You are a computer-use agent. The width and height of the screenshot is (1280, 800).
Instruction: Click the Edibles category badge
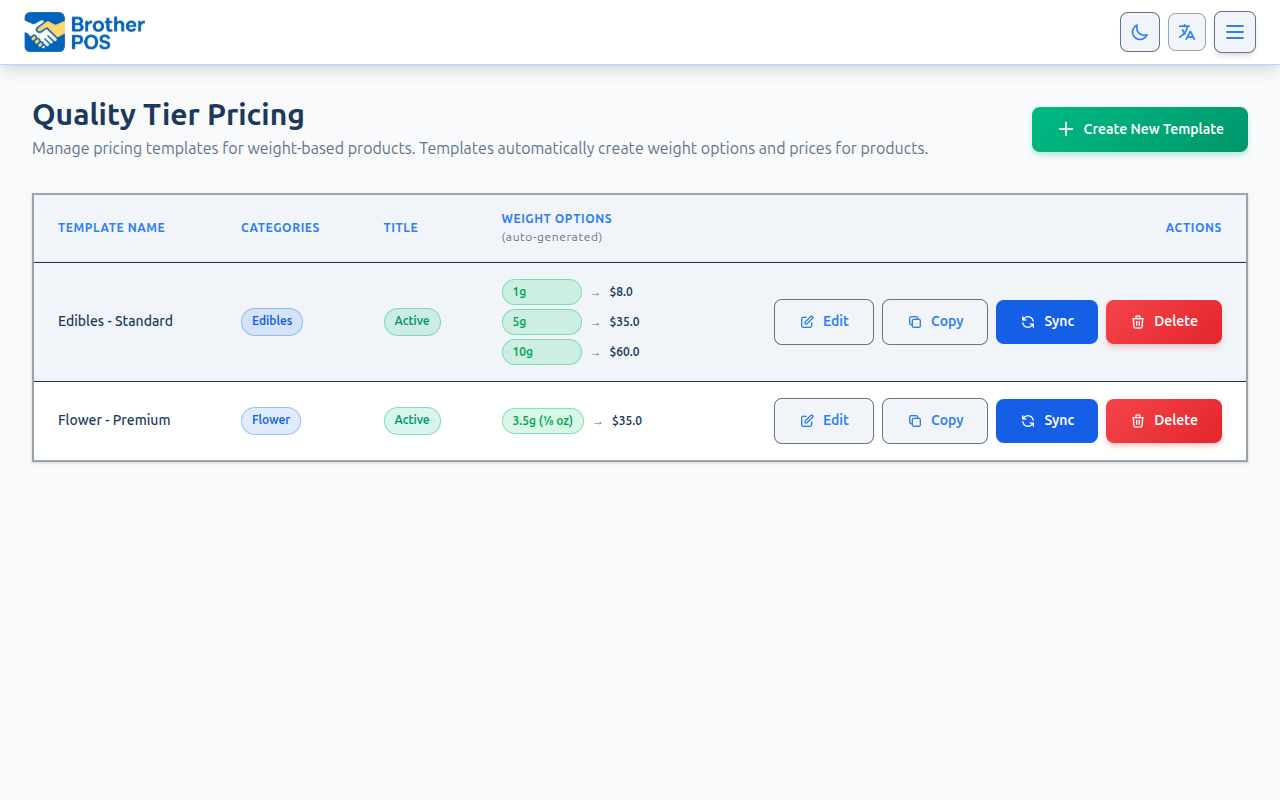[x=272, y=321]
